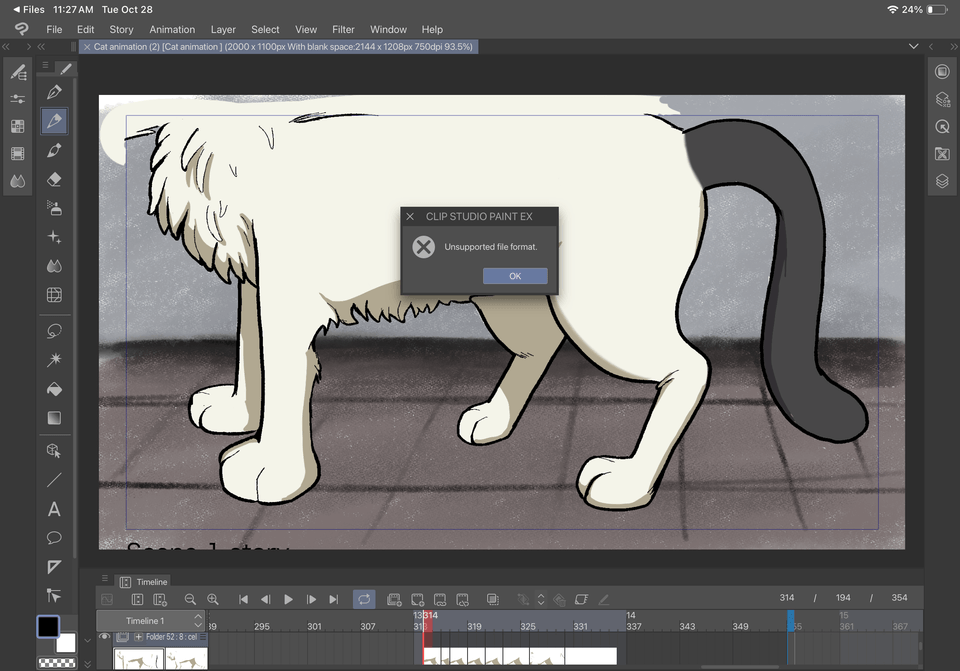Open the Animation Cels film palette
Image resolution: width=960 pixels, height=671 pixels.
coord(18,154)
